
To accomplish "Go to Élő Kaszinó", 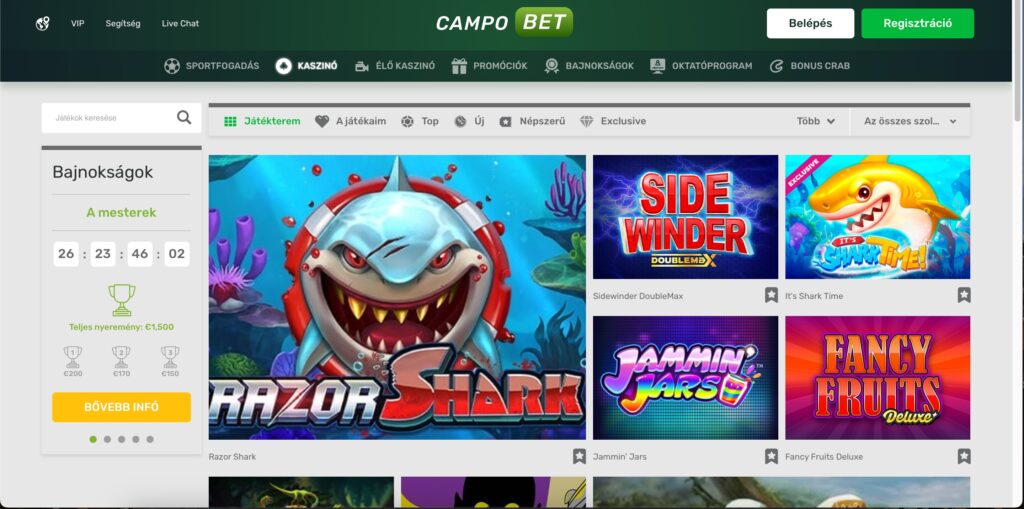I will [x=394, y=66].
